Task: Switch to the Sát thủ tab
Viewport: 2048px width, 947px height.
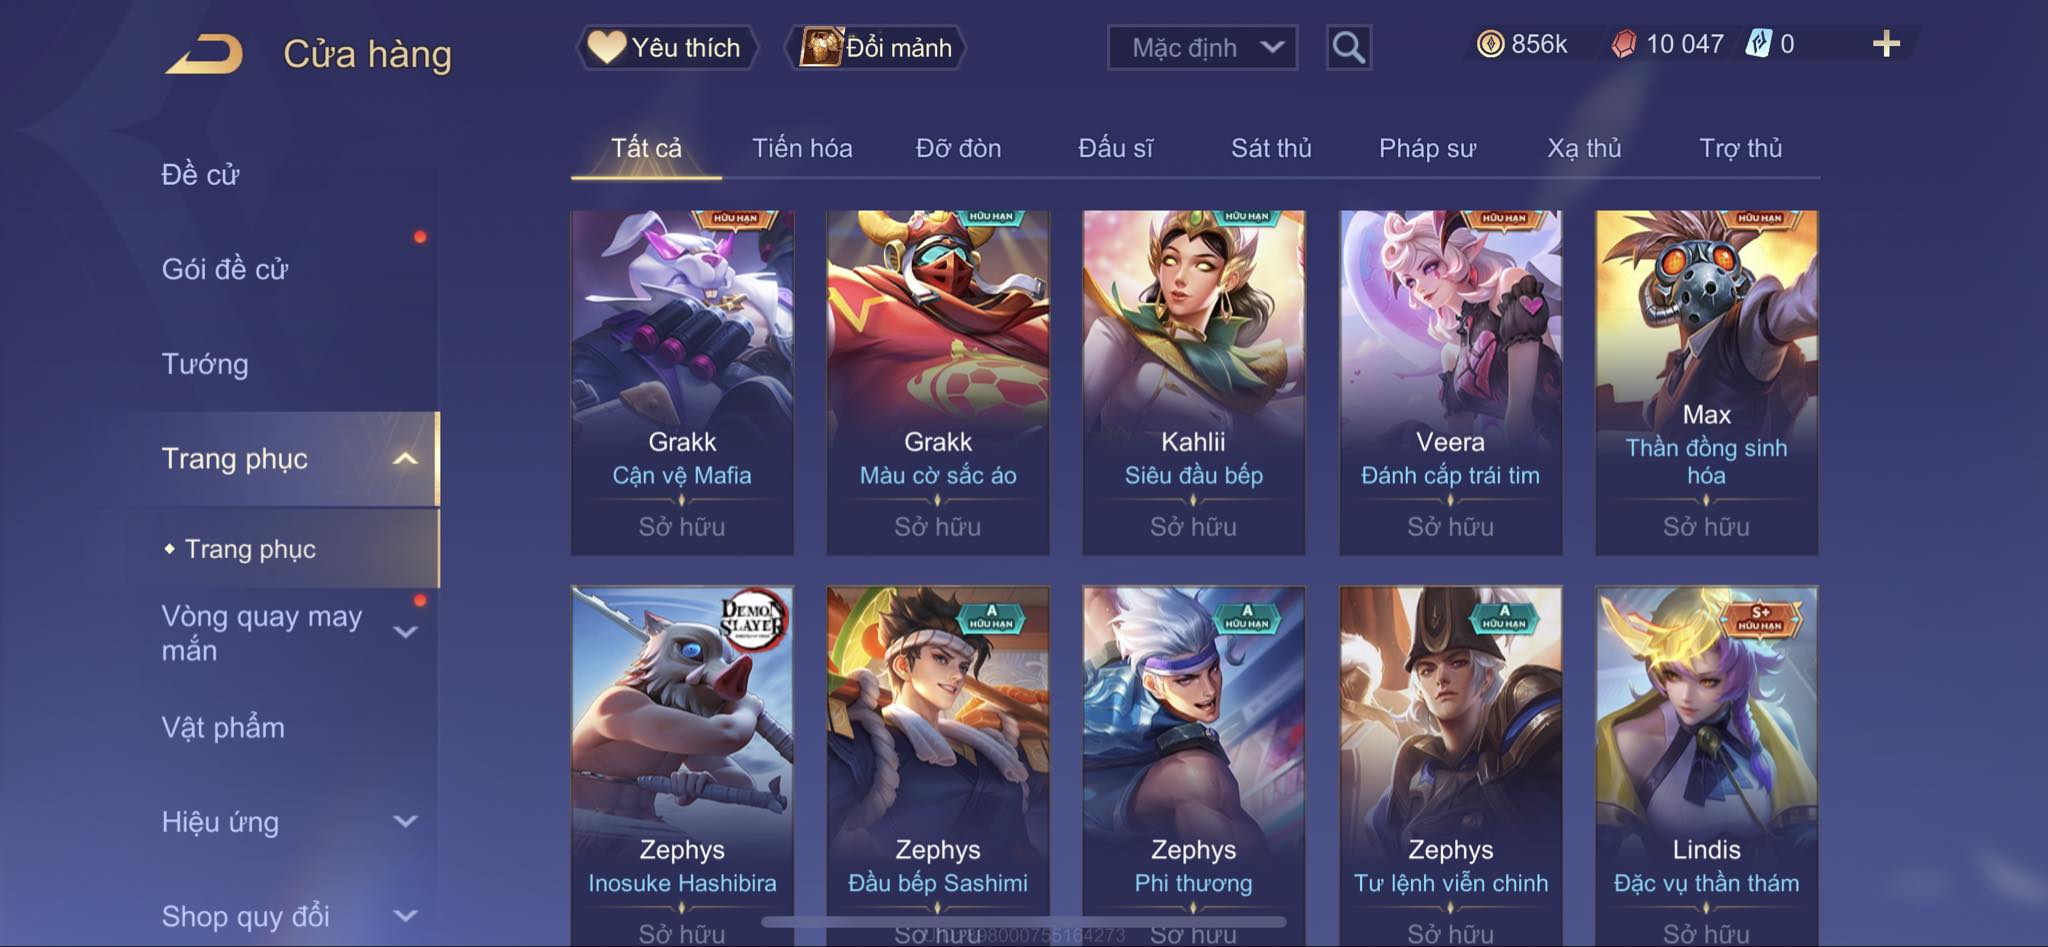Action: pyautogui.click(x=1271, y=148)
